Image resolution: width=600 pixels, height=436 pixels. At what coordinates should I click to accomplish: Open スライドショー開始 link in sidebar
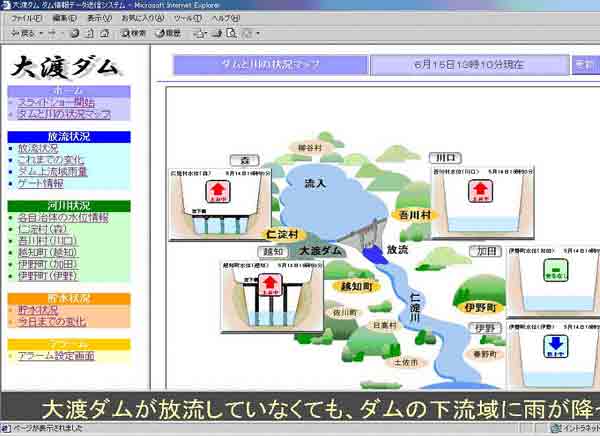click(x=56, y=102)
